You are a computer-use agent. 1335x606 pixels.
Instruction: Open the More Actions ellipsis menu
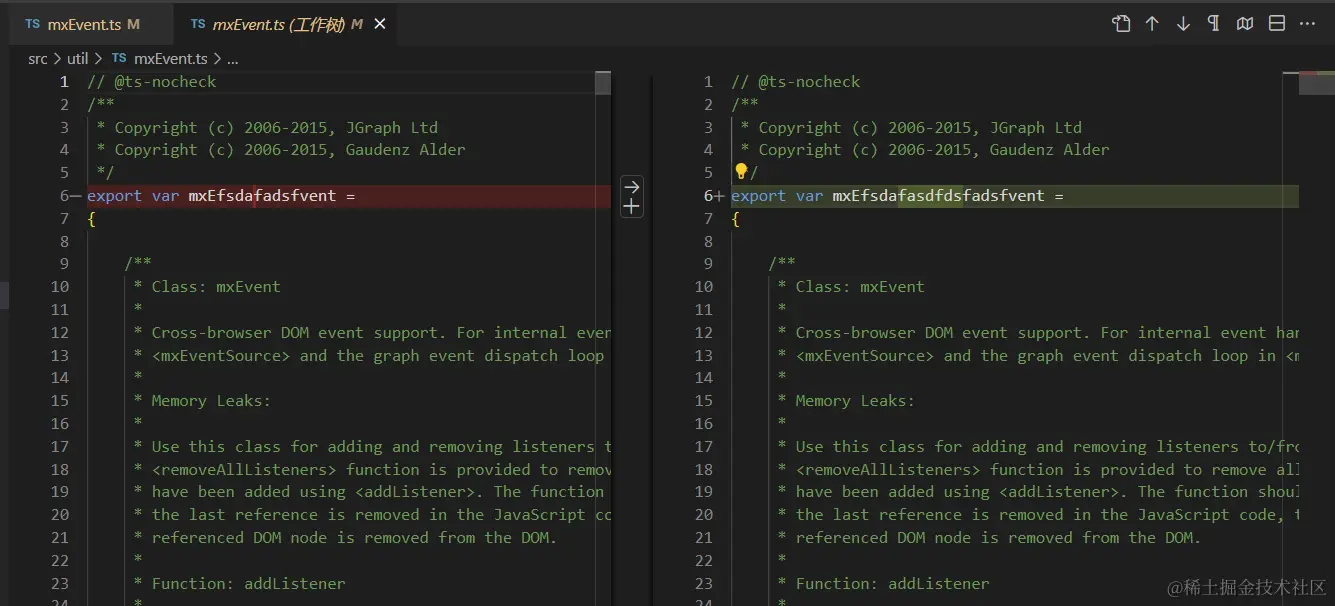(x=1307, y=24)
